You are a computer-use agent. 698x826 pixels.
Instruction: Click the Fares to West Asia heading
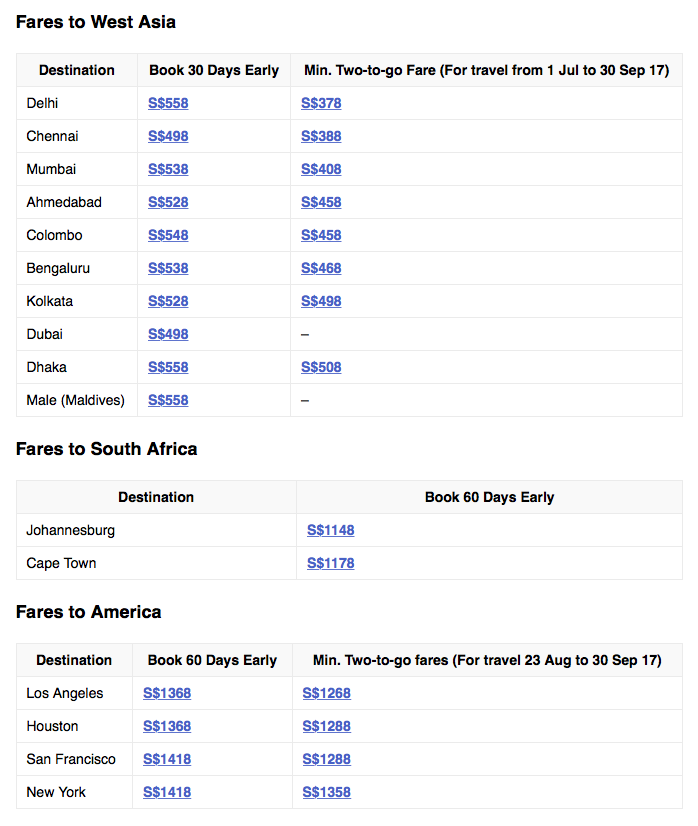(96, 22)
